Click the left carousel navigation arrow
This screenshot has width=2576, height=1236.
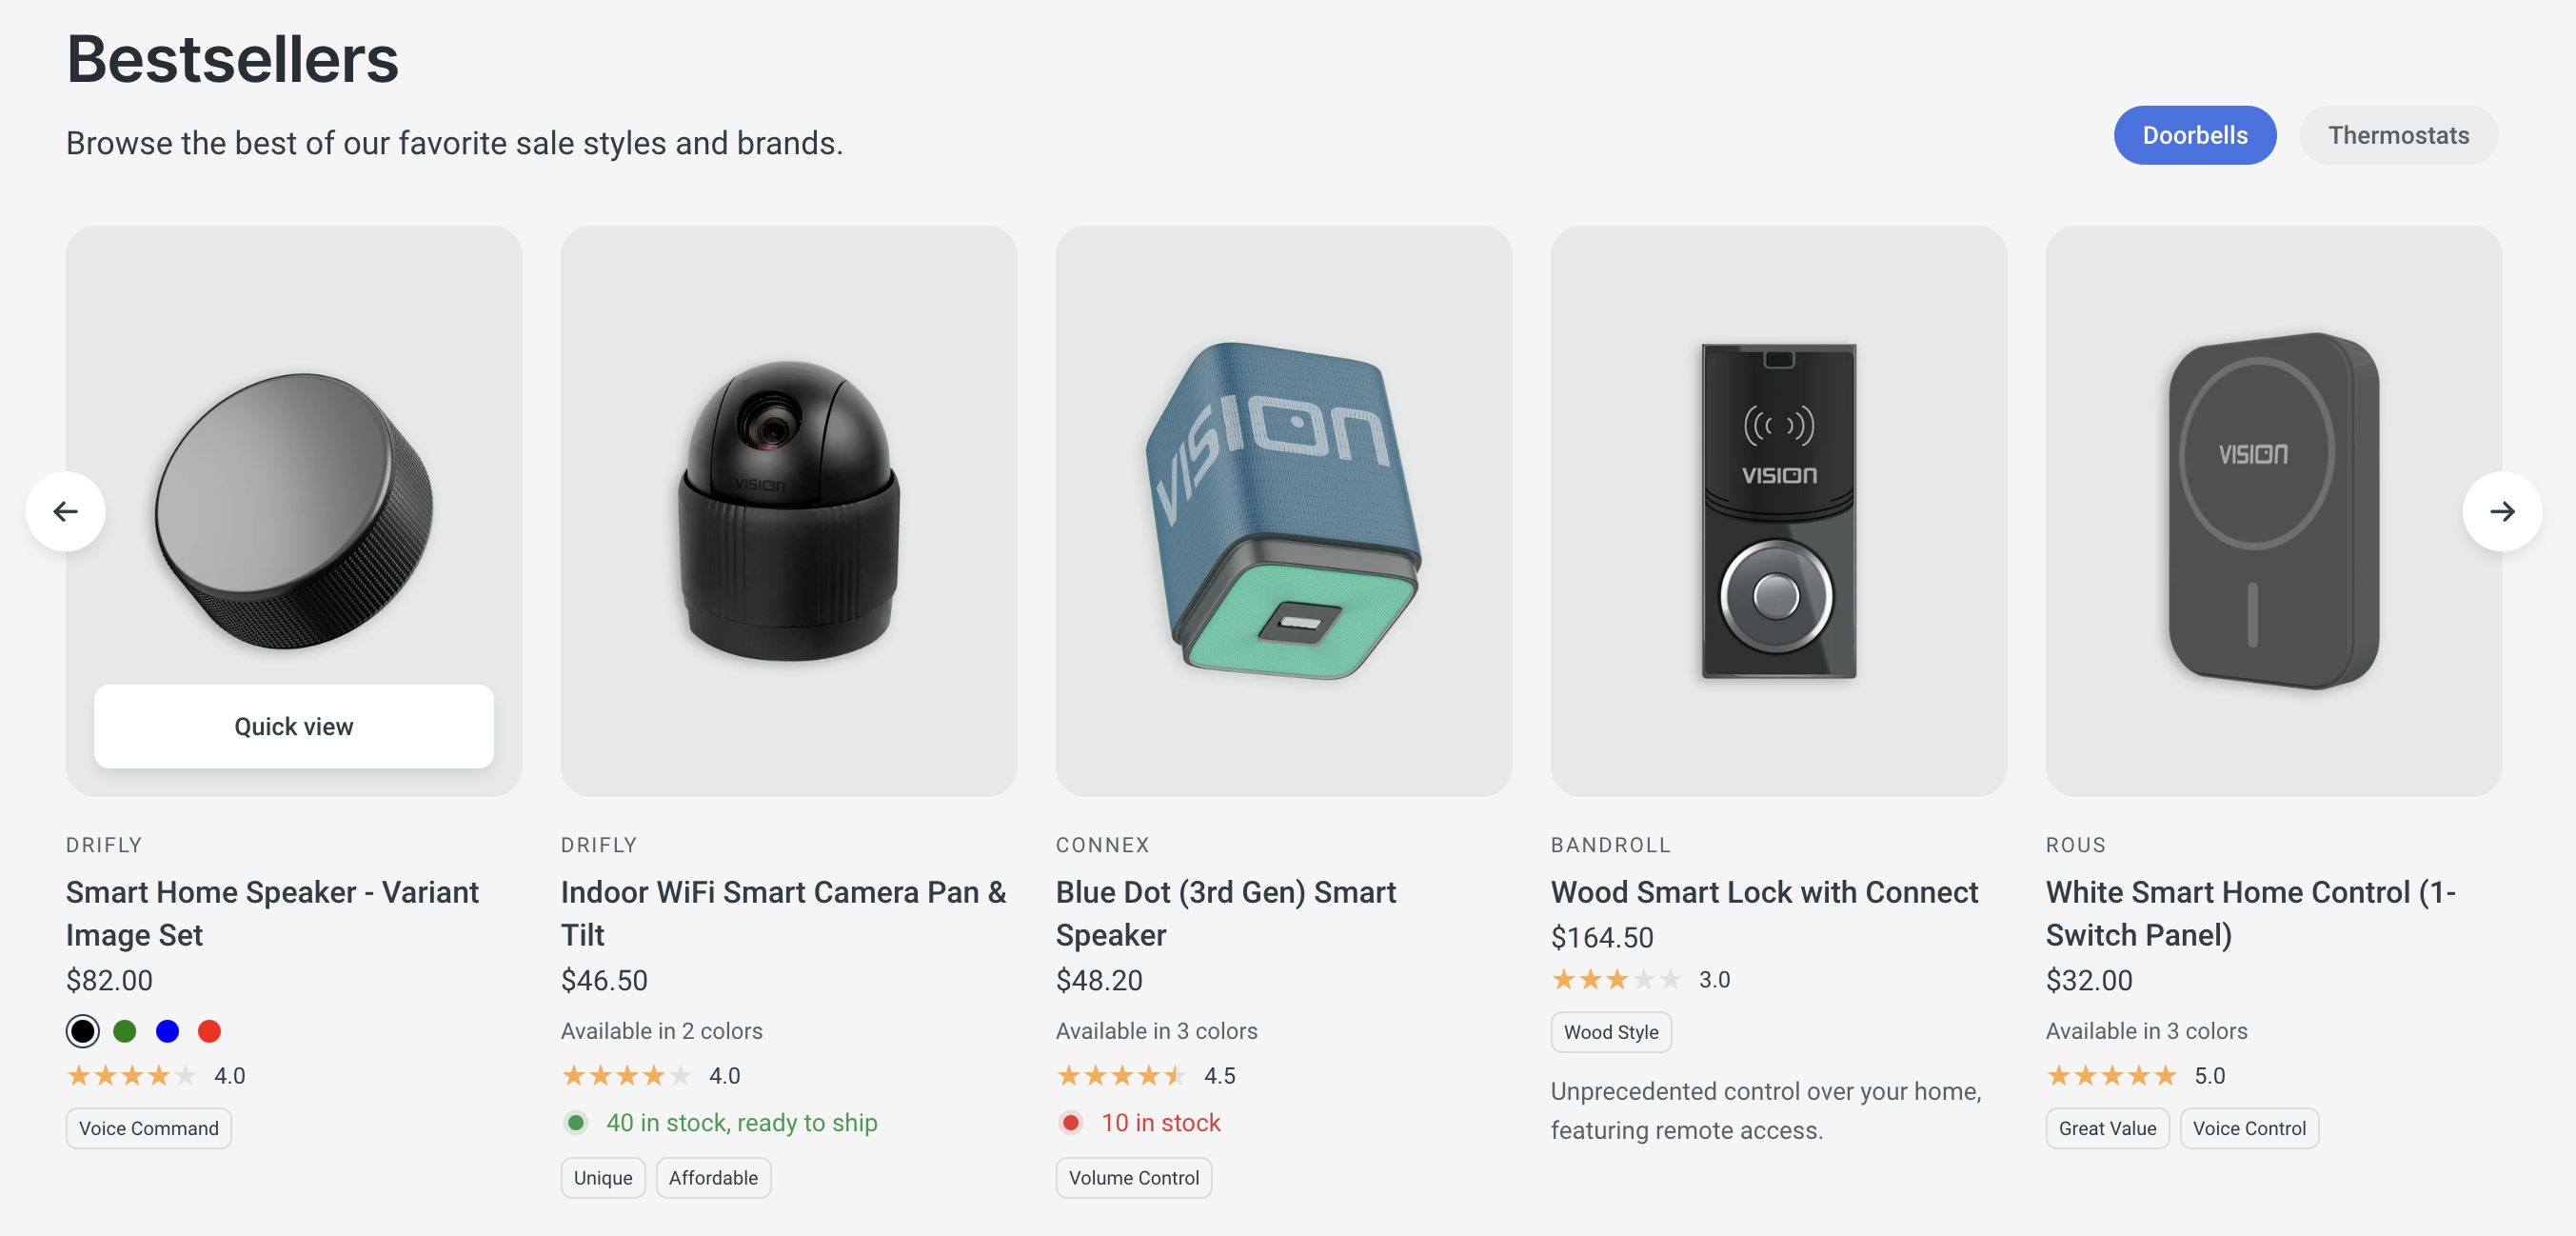[66, 511]
